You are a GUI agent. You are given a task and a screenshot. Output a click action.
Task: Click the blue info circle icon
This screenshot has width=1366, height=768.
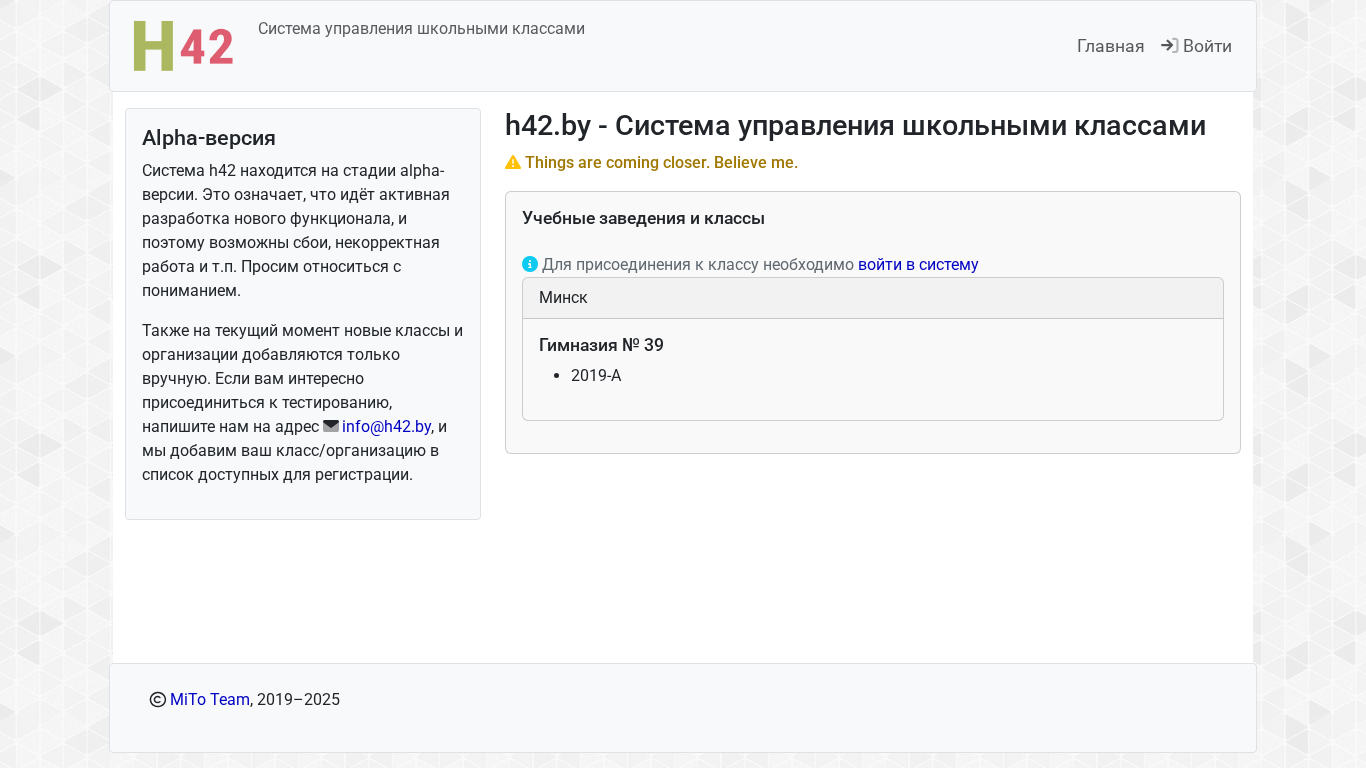coord(530,264)
